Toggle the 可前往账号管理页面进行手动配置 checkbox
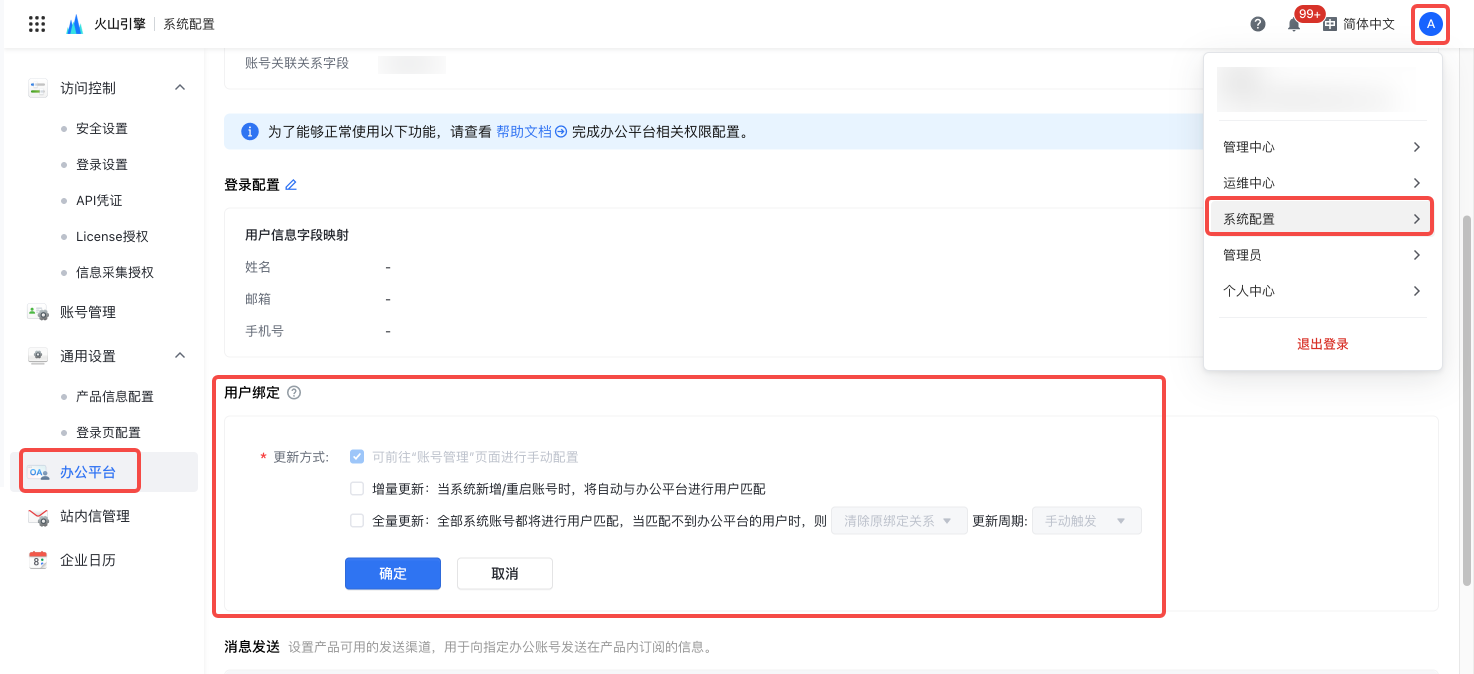 [357, 457]
